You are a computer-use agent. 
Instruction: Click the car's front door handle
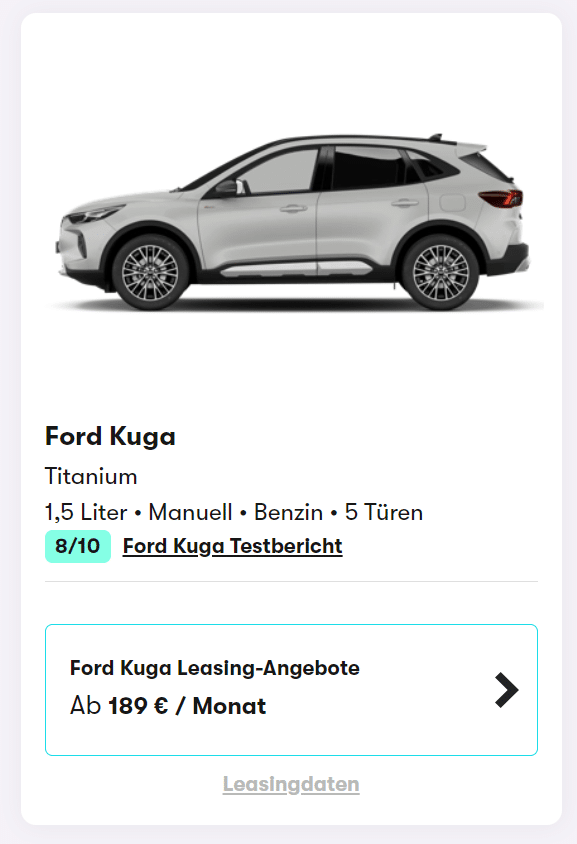[293, 208]
